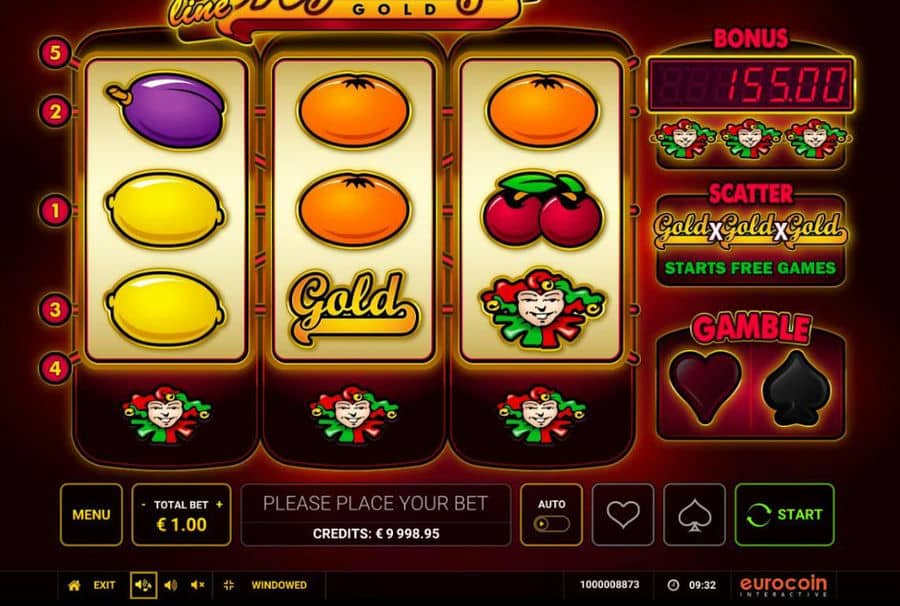Mute sound with crossed speaker icon
Image resolution: width=900 pixels, height=606 pixels.
pyautogui.click(x=197, y=585)
